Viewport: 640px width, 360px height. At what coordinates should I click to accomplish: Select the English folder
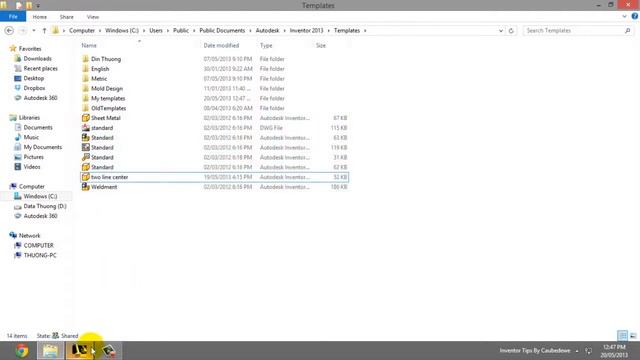click(x=100, y=69)
